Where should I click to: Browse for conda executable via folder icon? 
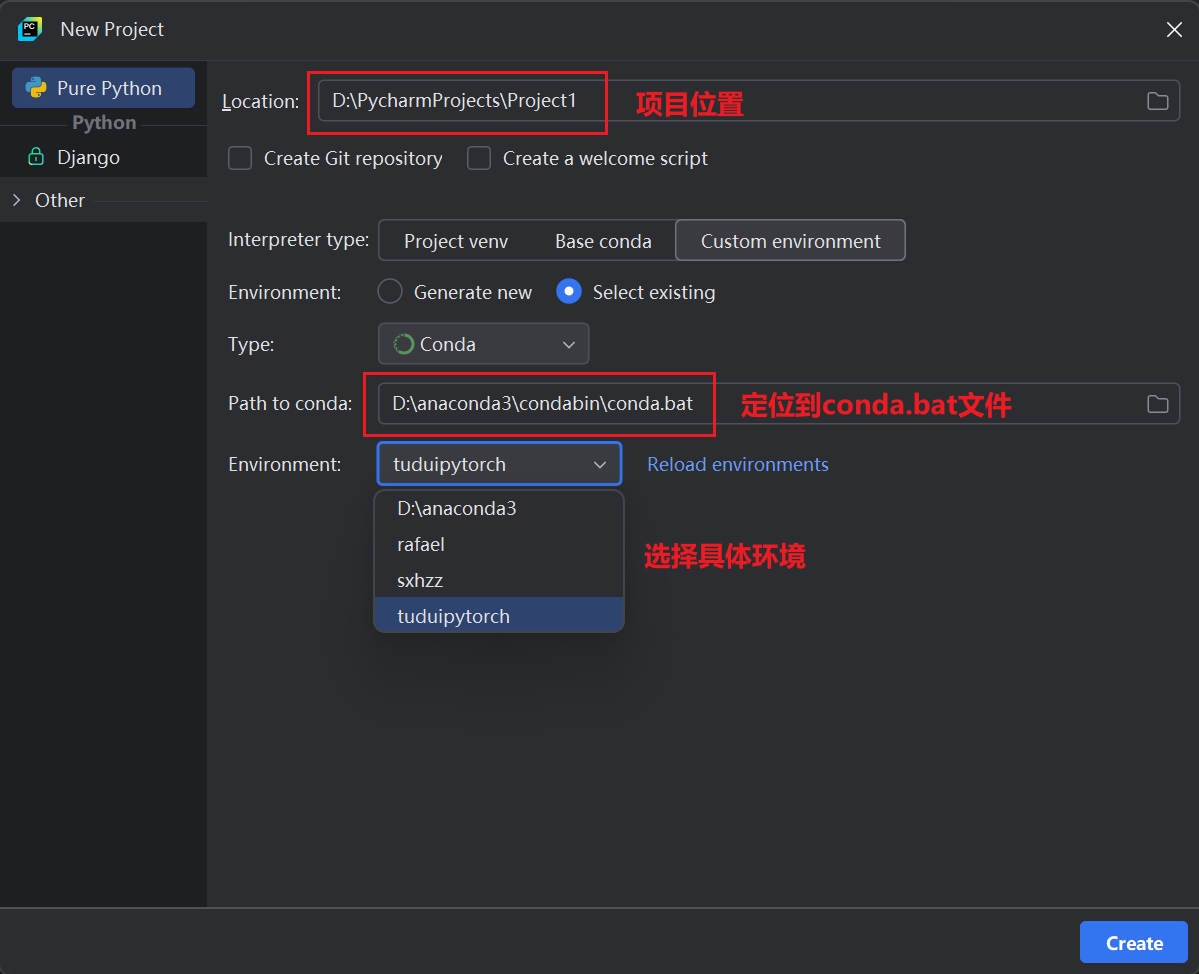tap(1157, 404)
